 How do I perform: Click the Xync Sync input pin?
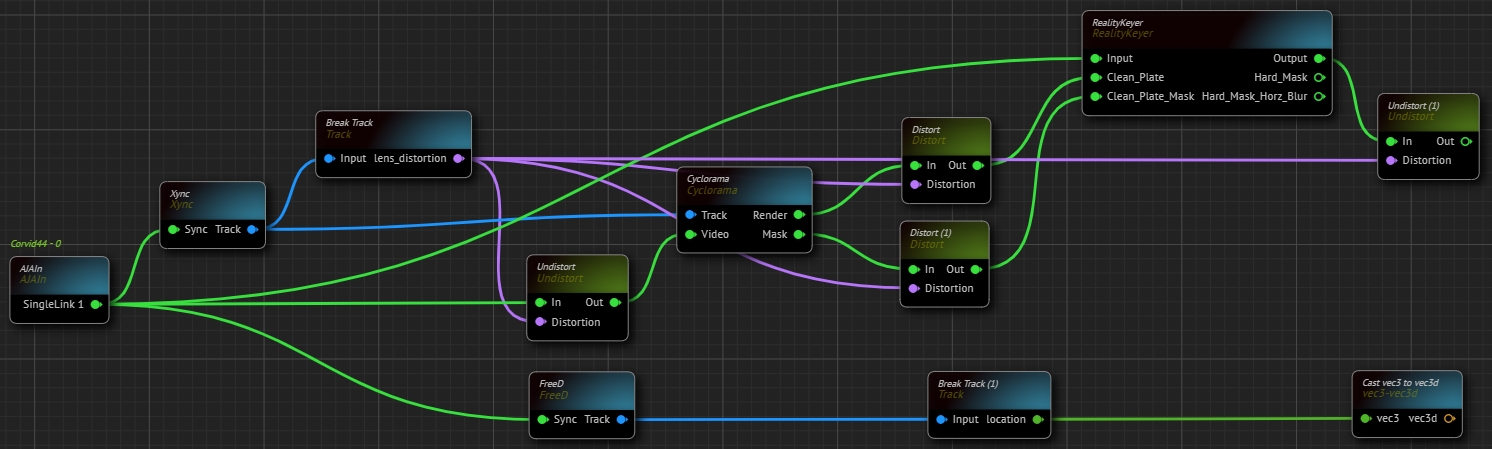point(173,229)
